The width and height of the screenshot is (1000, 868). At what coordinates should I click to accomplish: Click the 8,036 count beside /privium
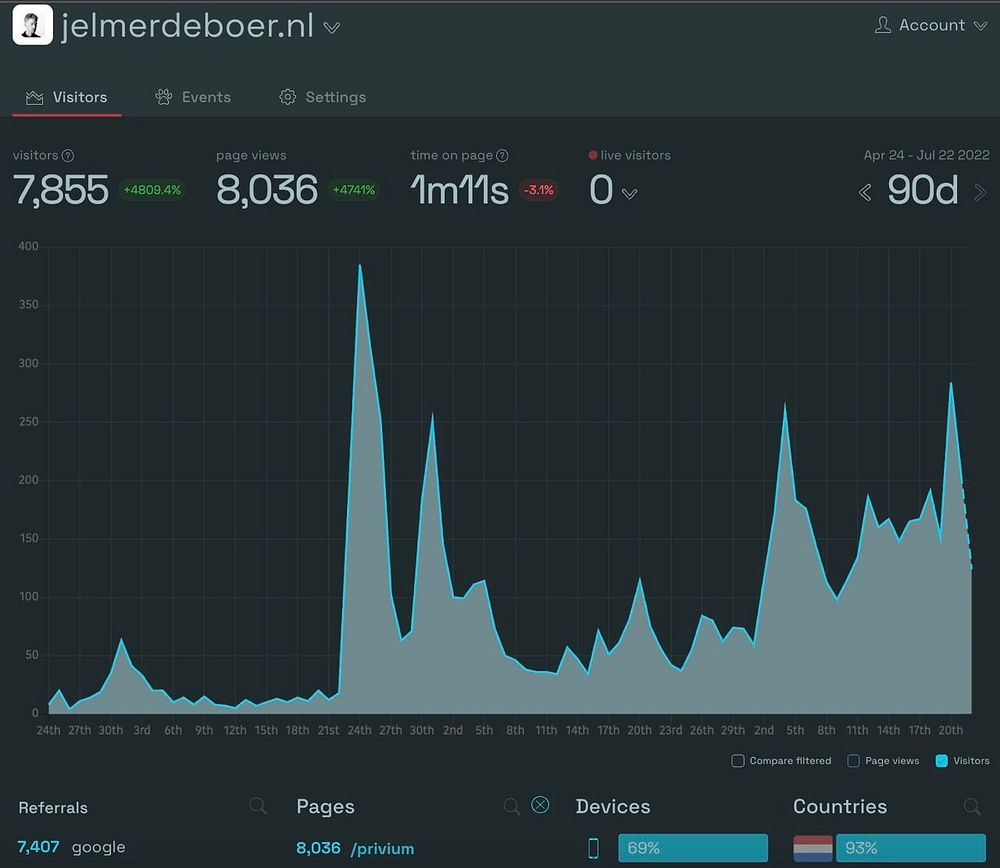pos(318,848)
